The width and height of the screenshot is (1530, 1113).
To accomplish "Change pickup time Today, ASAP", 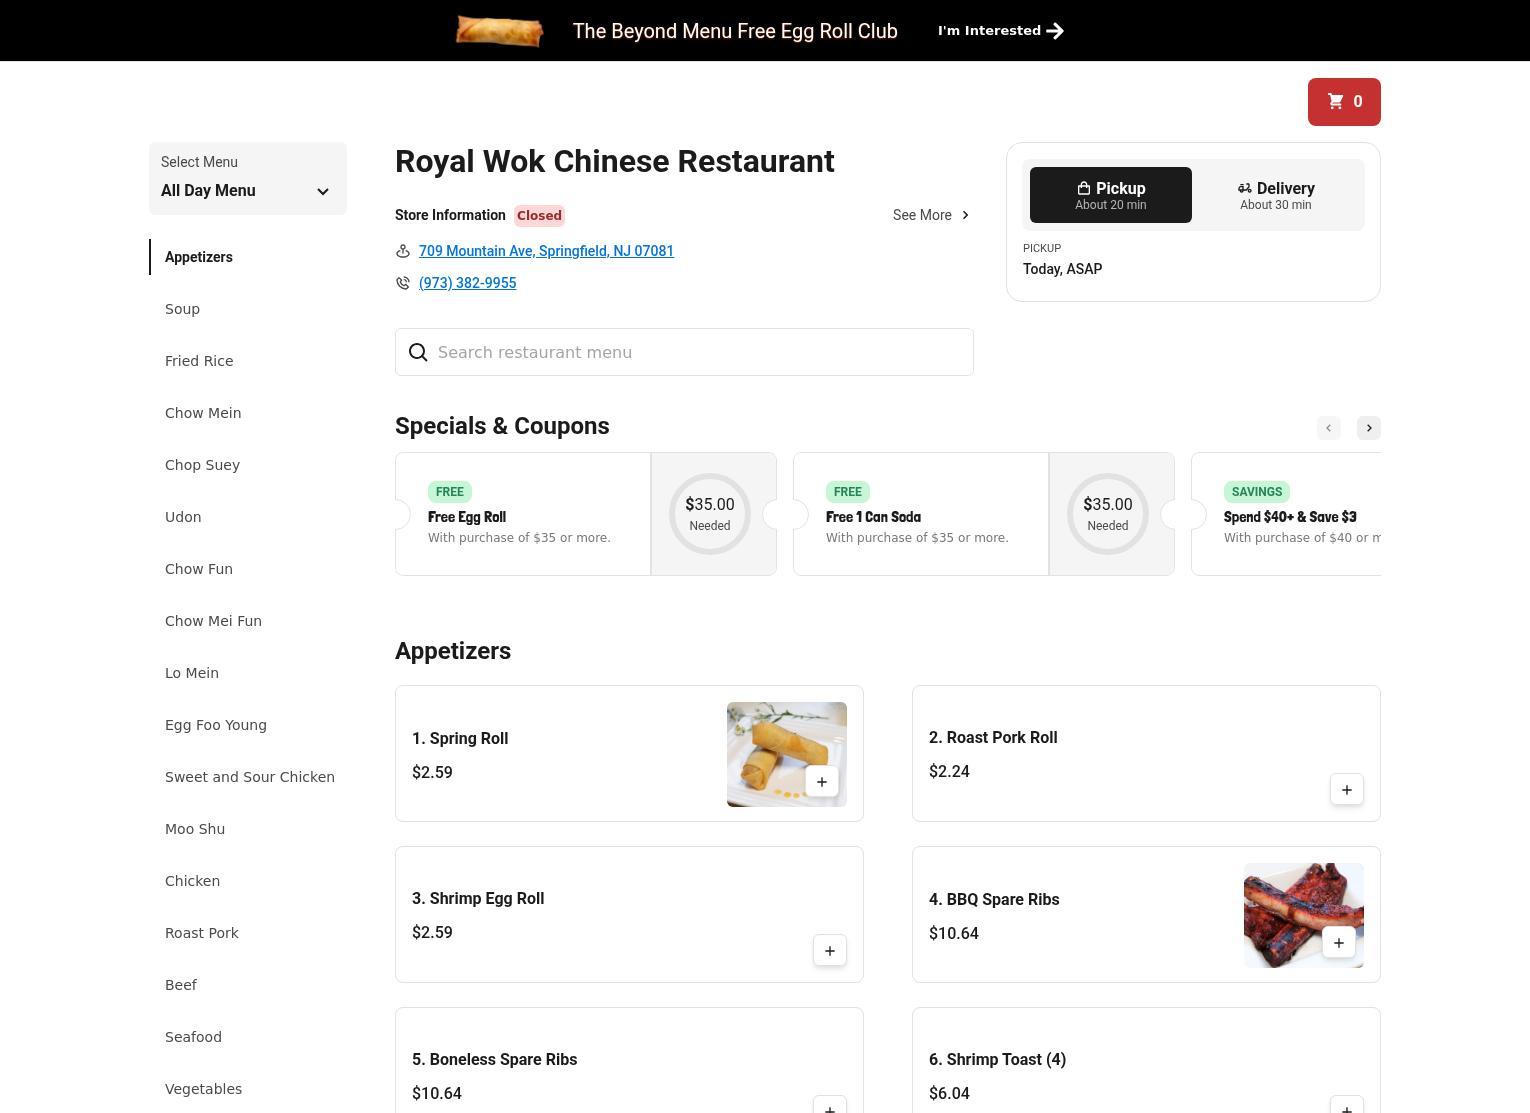I will click(1062, 269).
